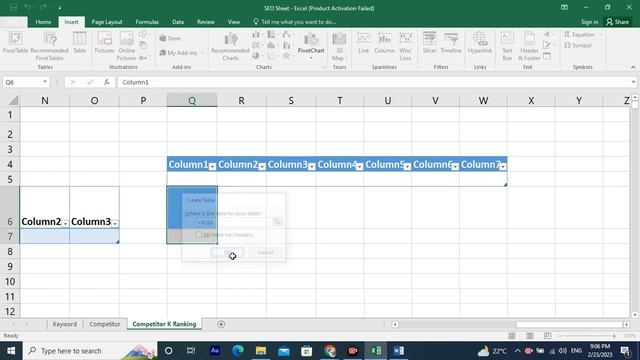Add a Timeline filter
640x360 pixels.
click(x=451, y=43)
